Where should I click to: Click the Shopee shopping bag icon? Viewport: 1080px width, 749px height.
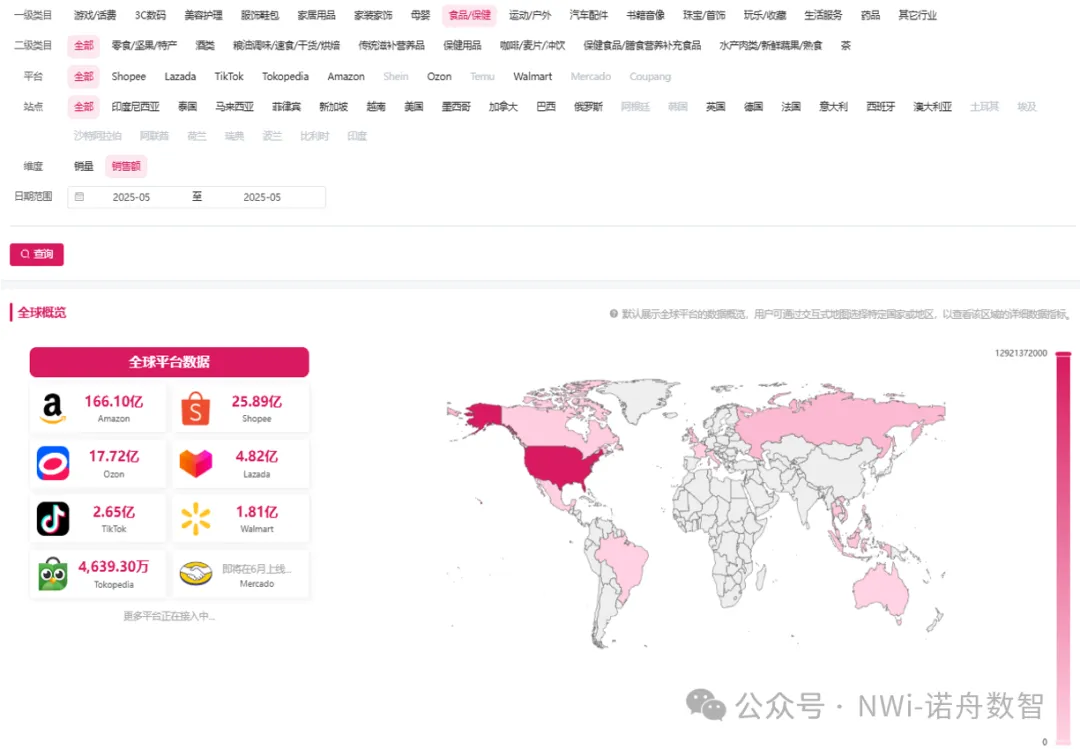[x=196, y=408]
